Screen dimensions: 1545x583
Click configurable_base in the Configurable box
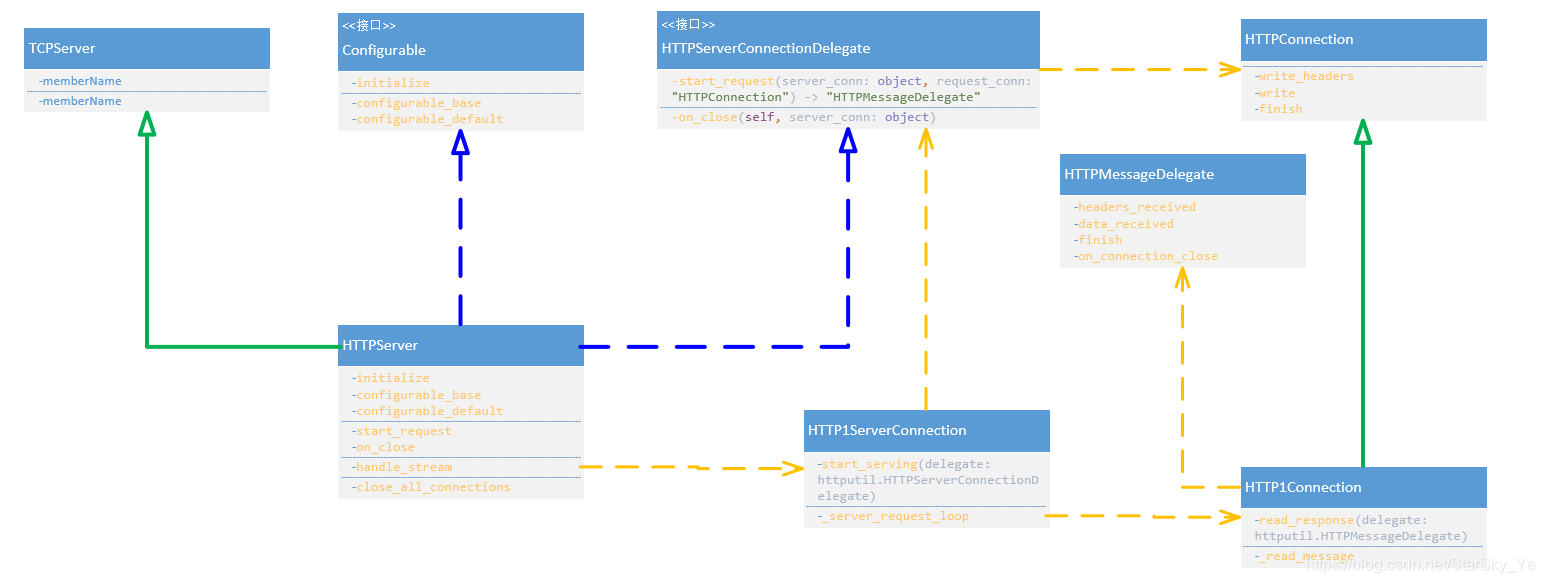pos(419,103)
